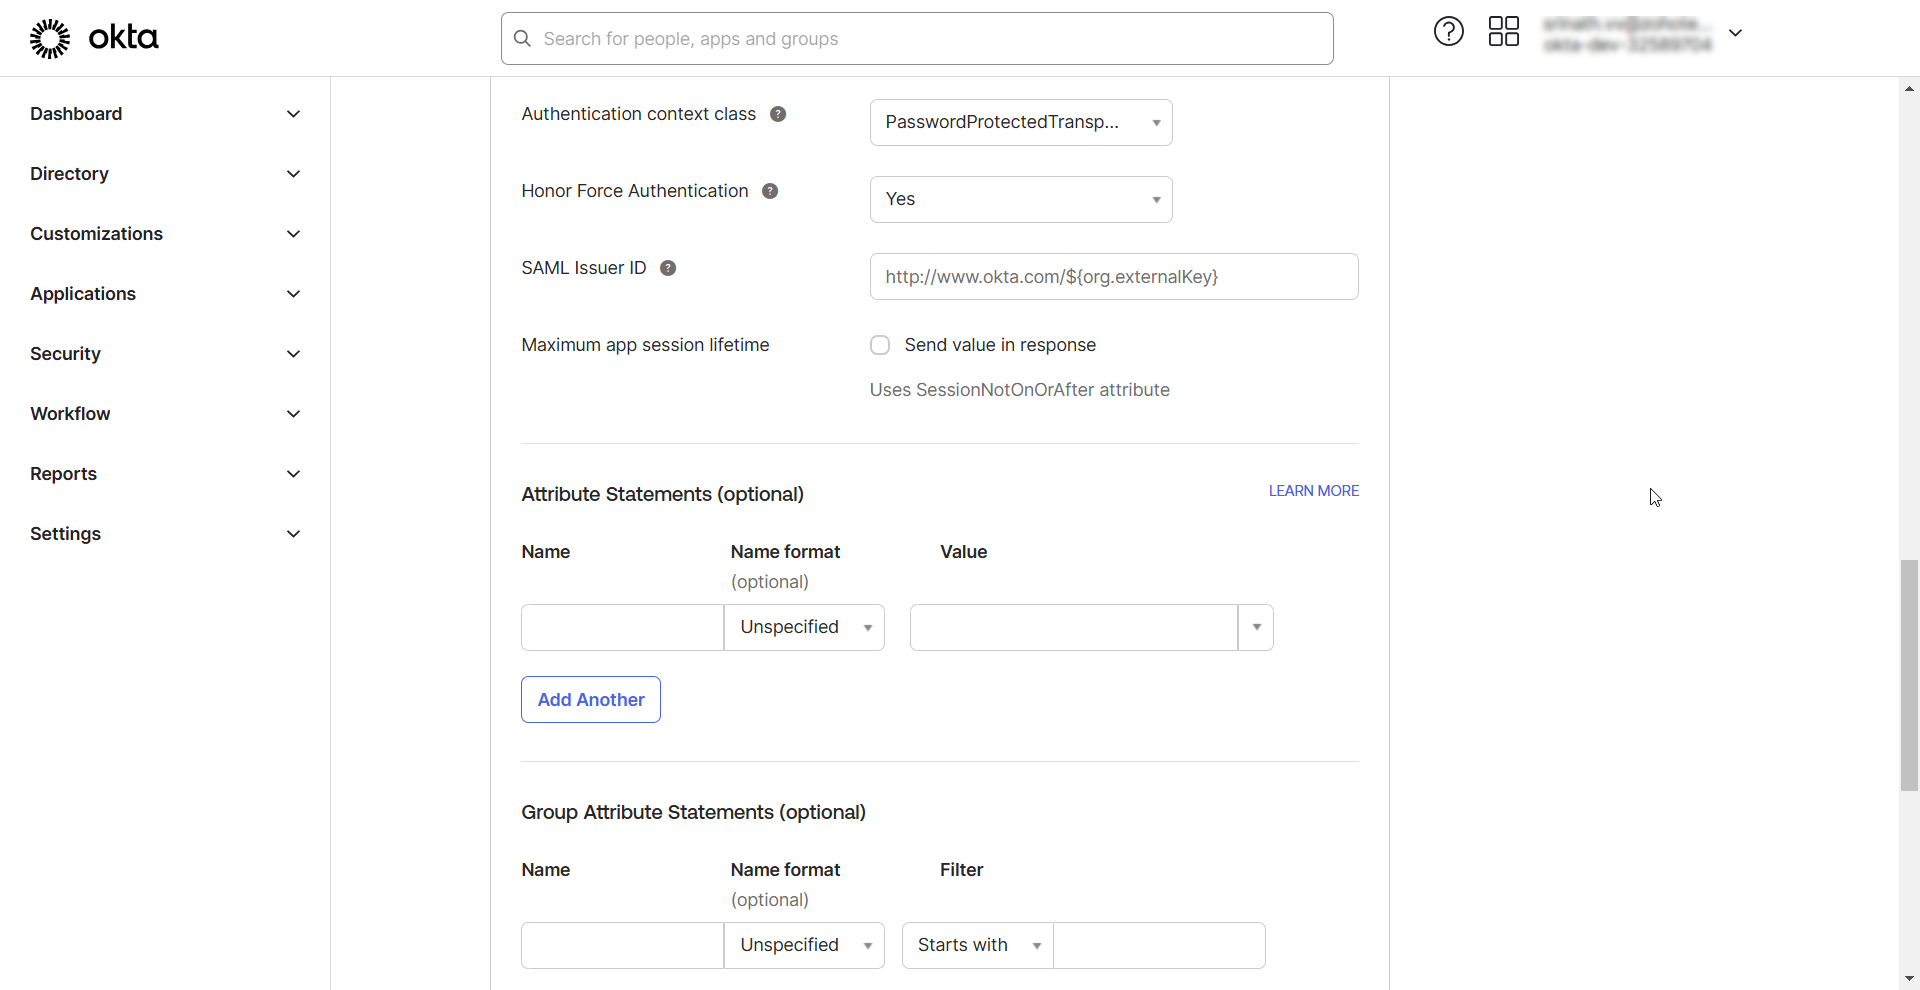Enable Send value in response checkbox
The width and height of the screenshot is (1920, 990).
tap(880, 345)
